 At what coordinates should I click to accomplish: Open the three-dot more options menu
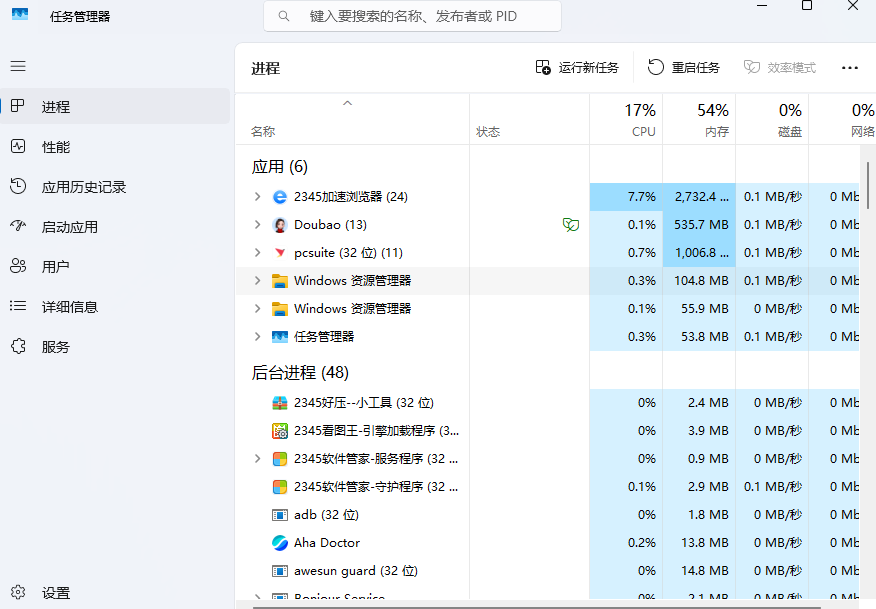point(849,68)
